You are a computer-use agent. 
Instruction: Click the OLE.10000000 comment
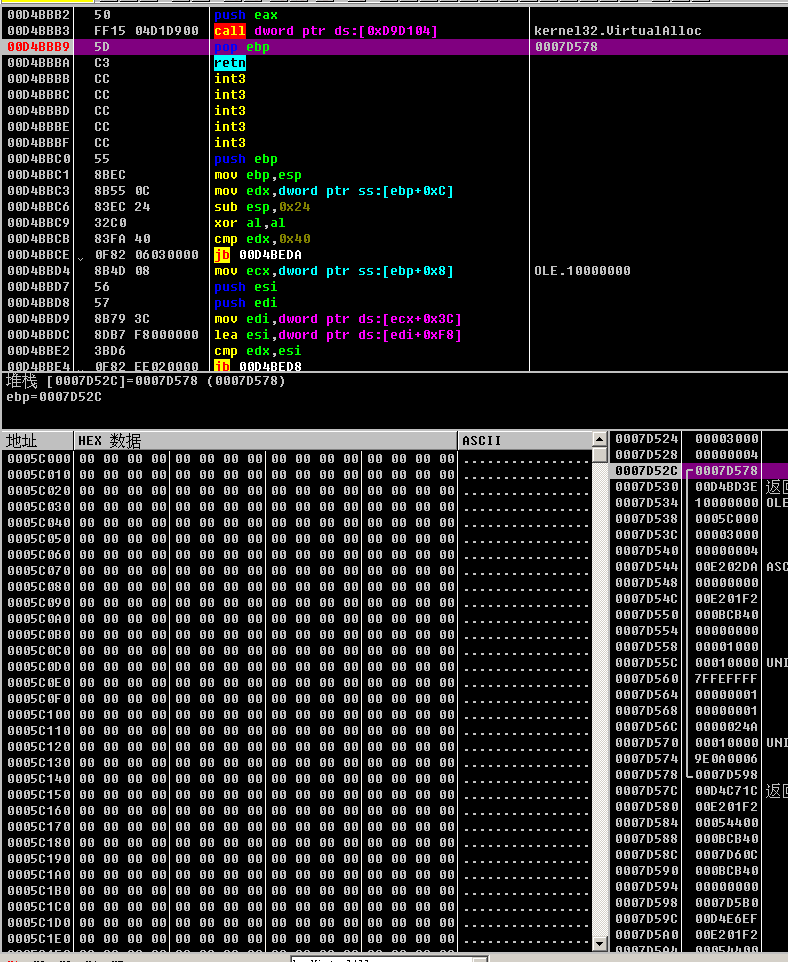[582, 271]
